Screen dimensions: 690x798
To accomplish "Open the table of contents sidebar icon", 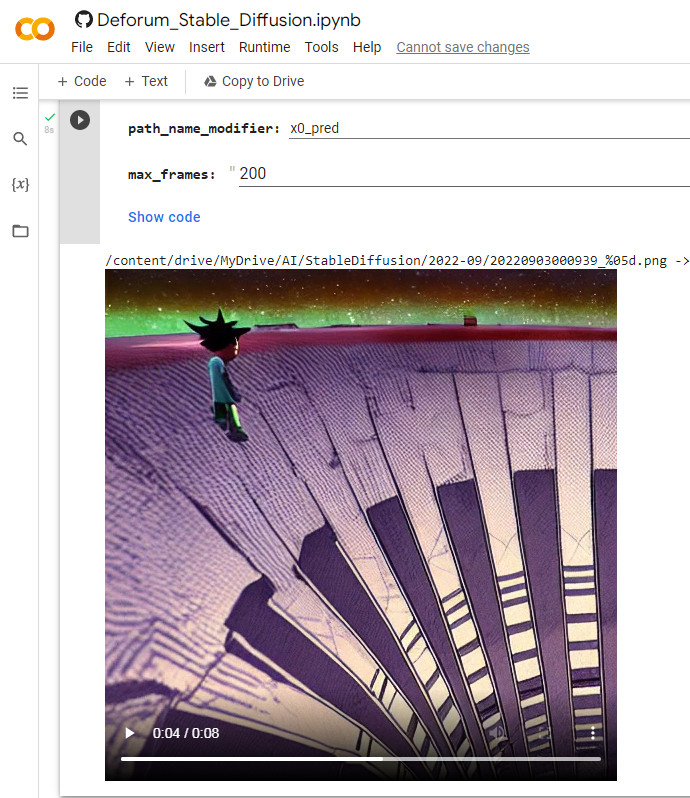I will [x=20, y=93].
